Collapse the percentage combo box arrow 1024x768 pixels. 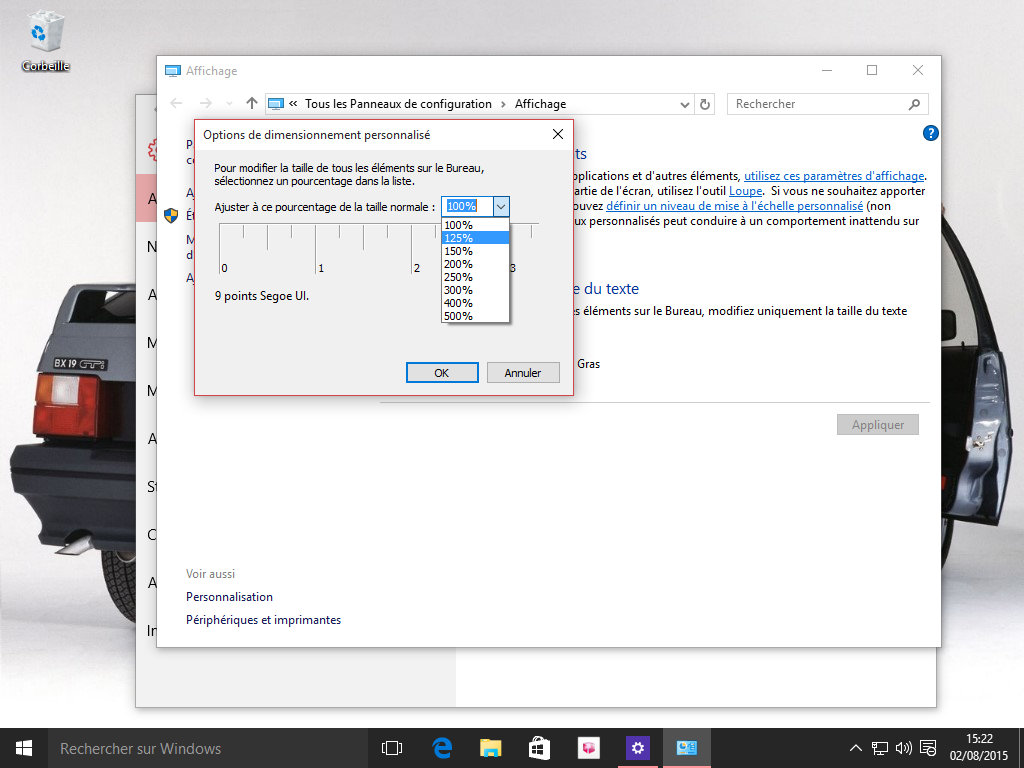(501, 206)
